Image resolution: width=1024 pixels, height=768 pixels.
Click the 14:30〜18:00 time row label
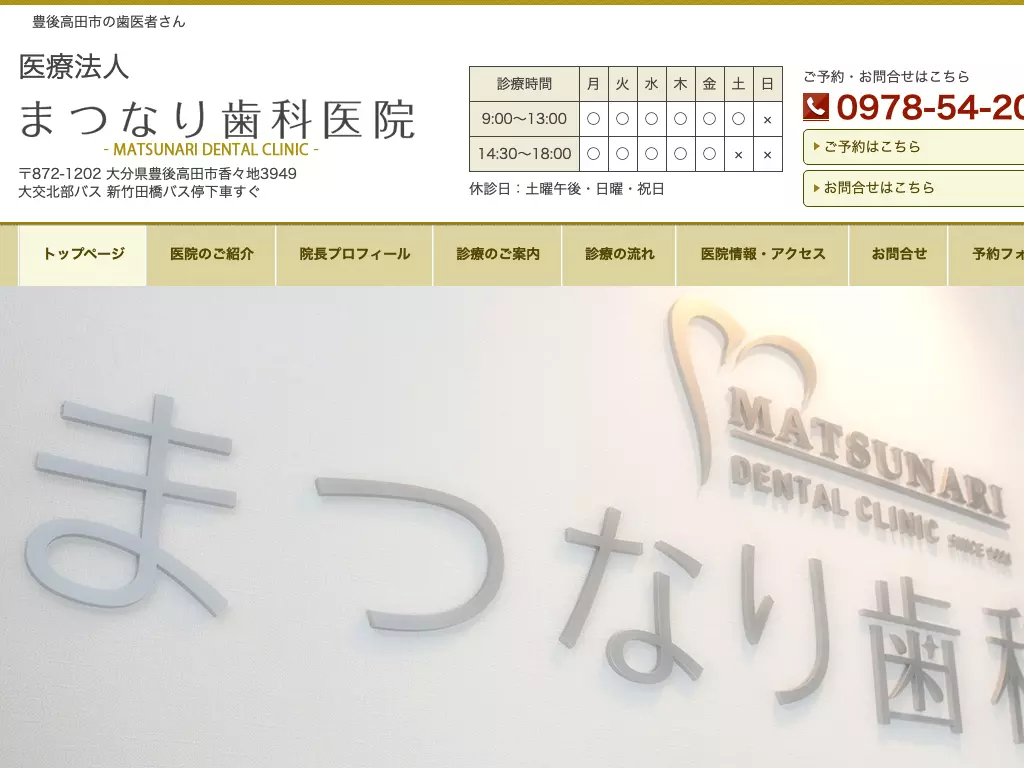point(524,154)
